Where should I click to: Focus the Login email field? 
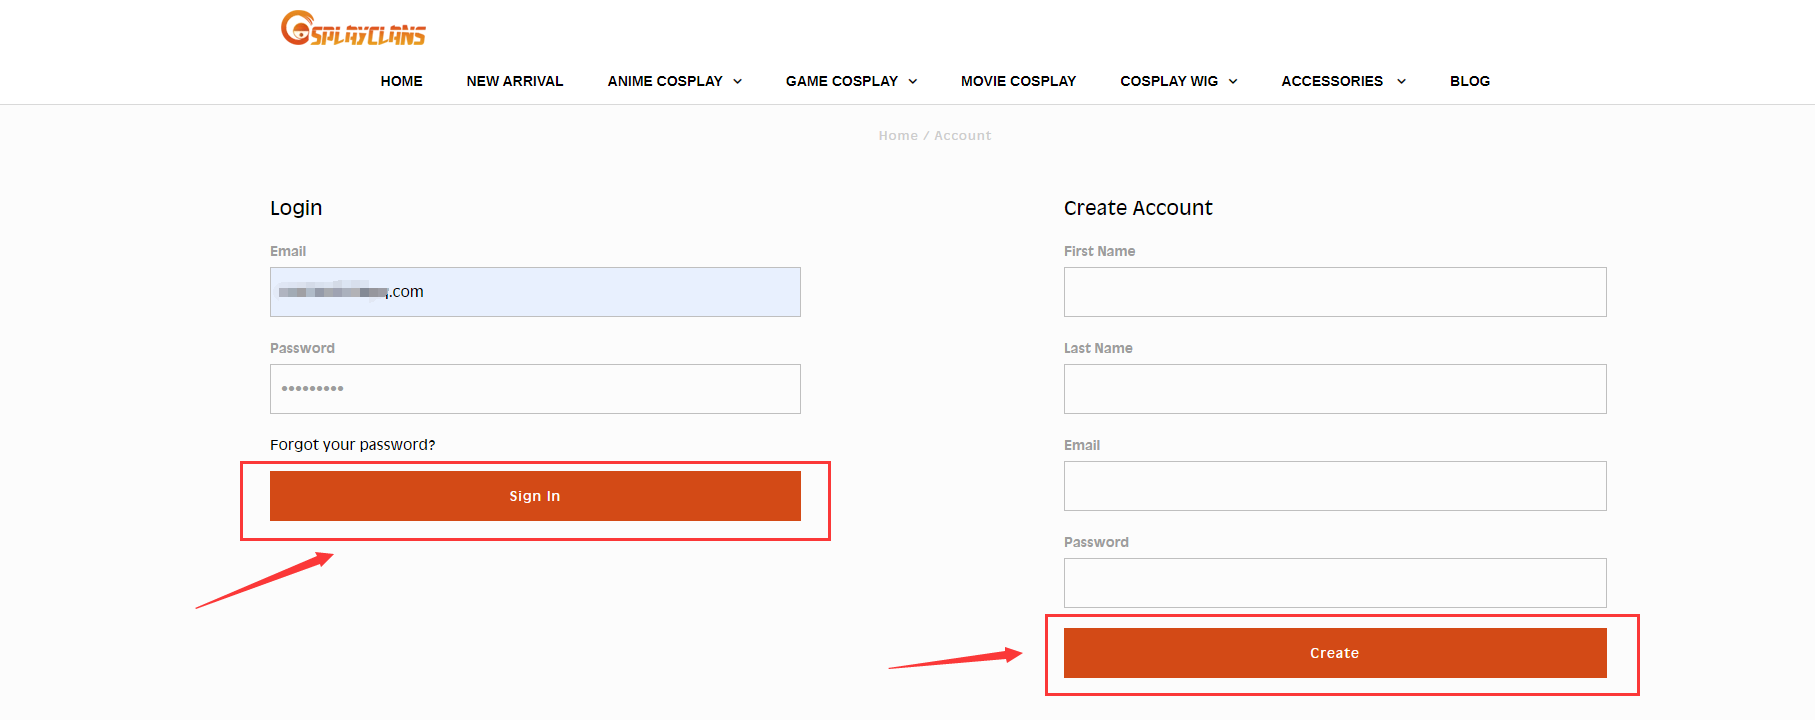(535, 292)
